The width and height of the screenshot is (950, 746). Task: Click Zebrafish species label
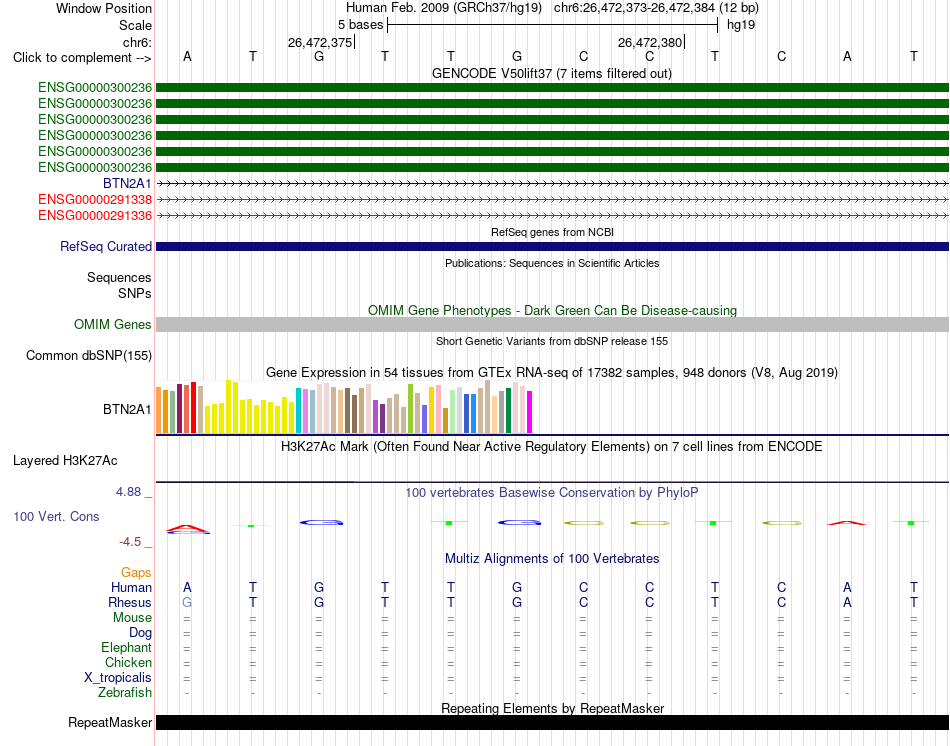click(125, 692)
